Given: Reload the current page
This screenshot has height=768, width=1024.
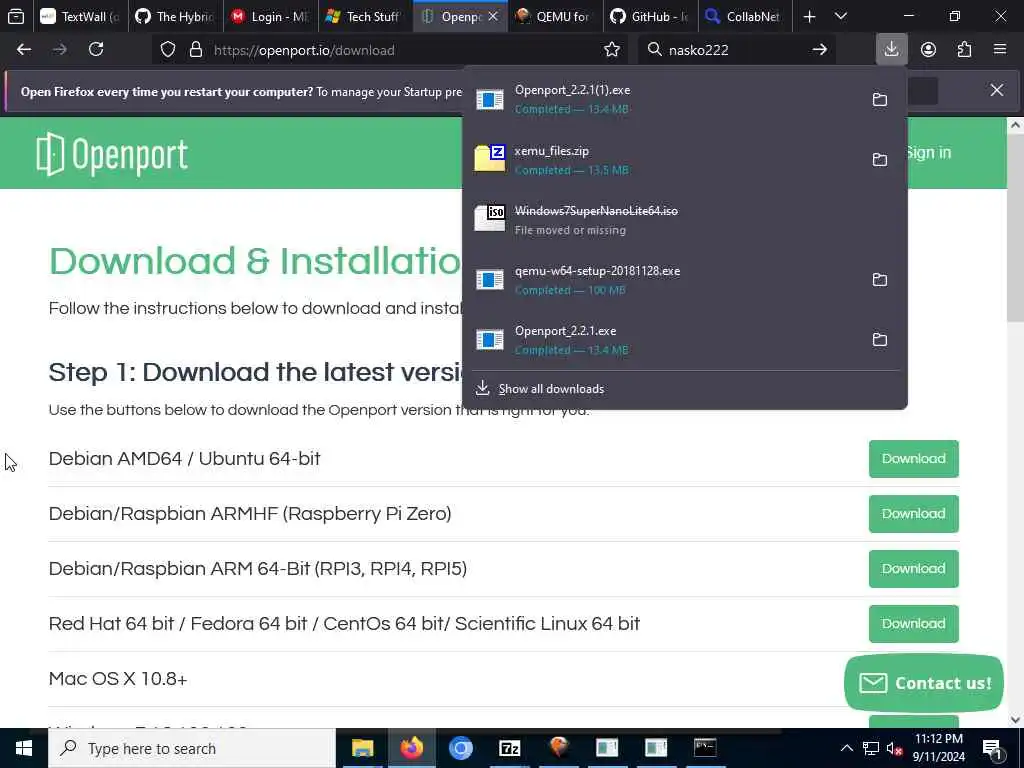Looking at the screenshot, I should click(96, 50).
